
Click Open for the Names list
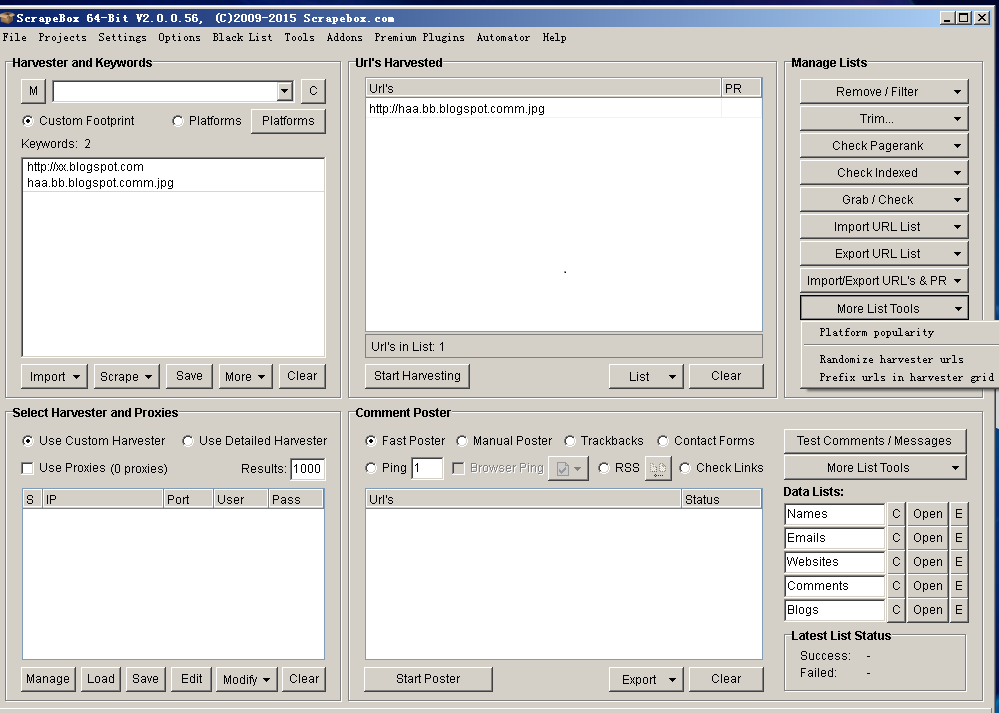(x=928, y=514)
